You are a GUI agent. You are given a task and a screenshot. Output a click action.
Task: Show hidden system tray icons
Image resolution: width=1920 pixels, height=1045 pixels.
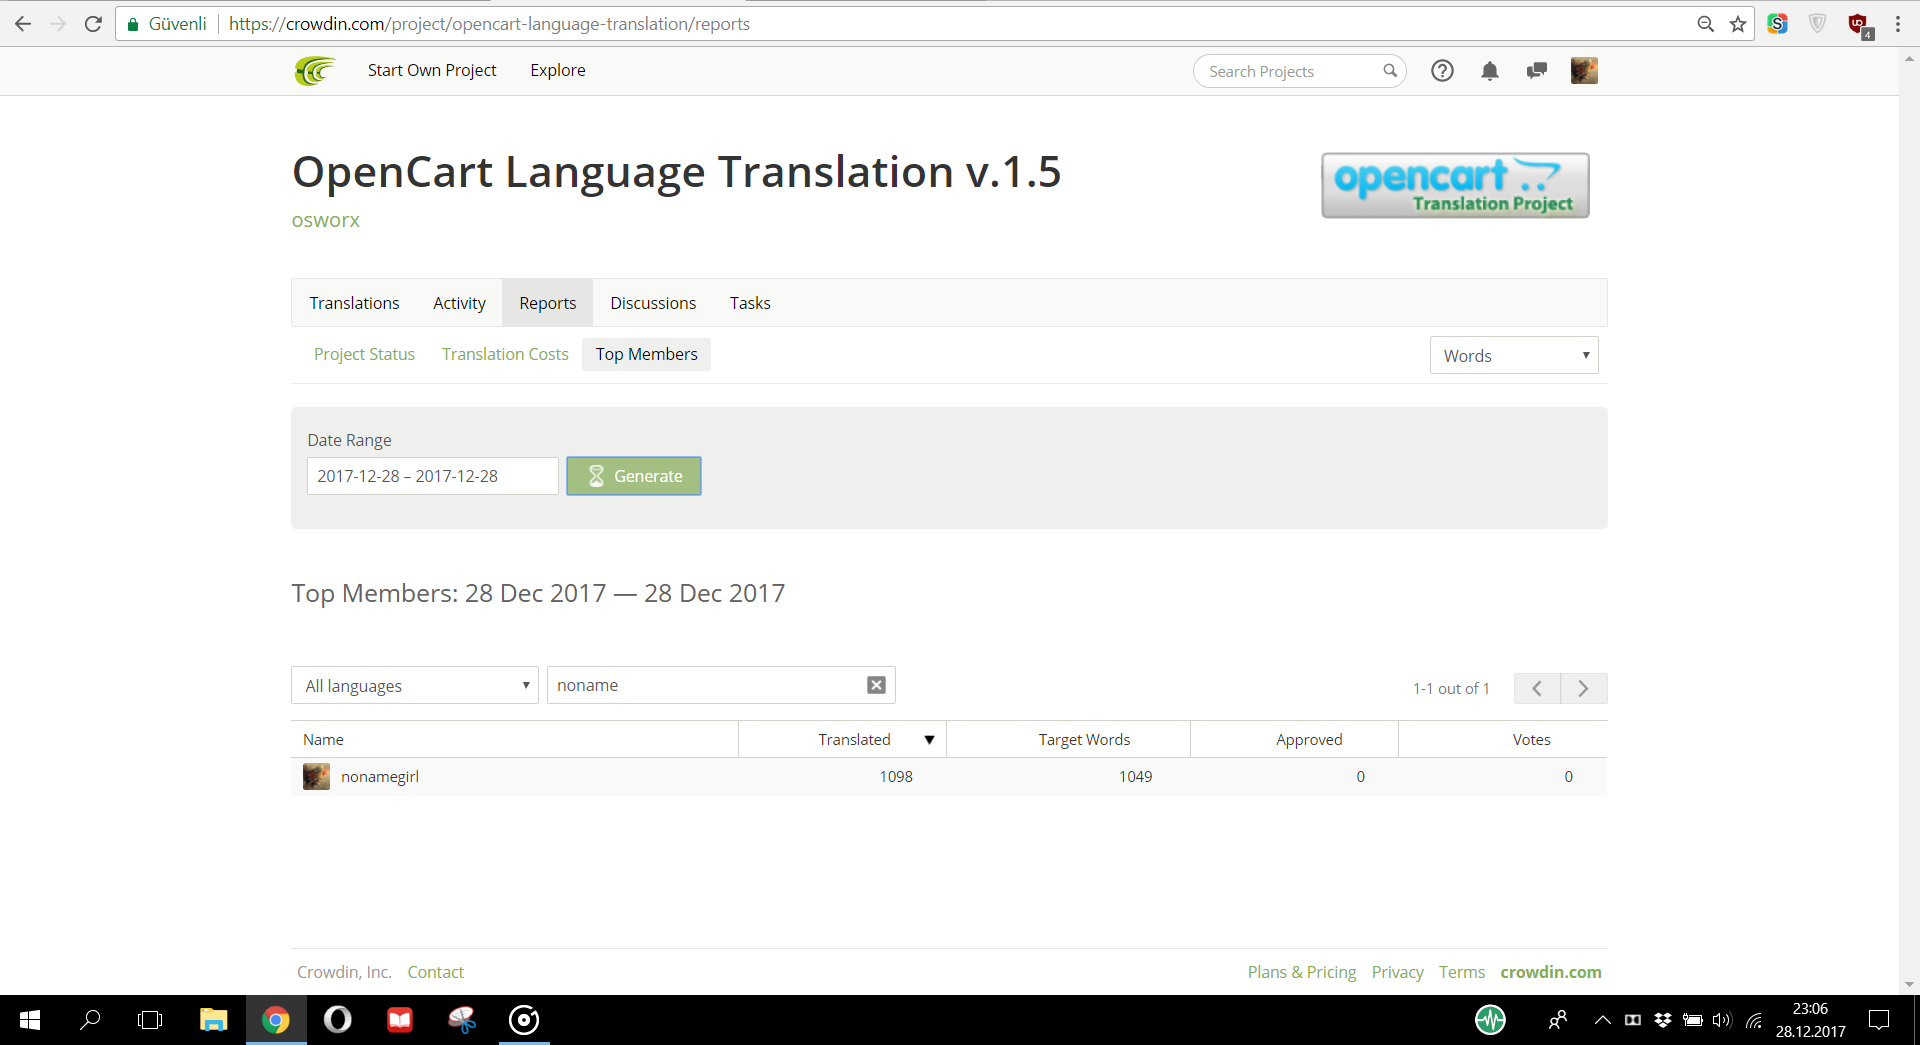click(1602, 1020)
